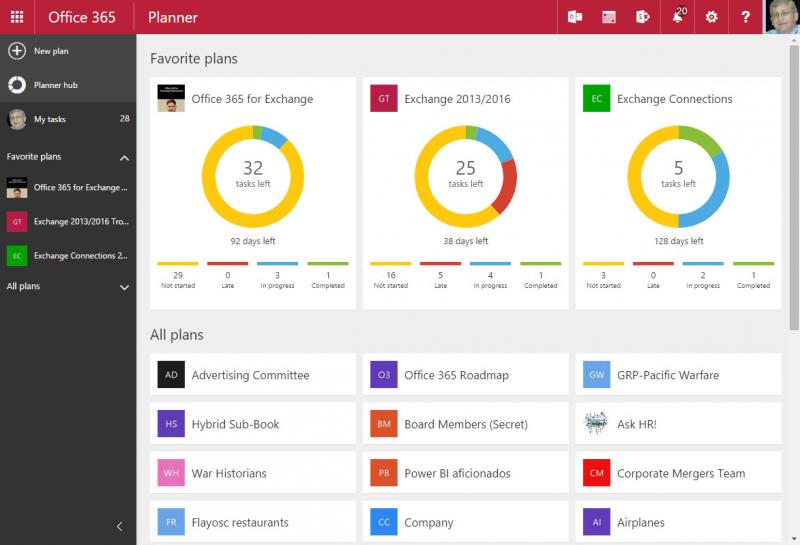
Task: Click the CM red plan icon
Action: coord(596,473)
